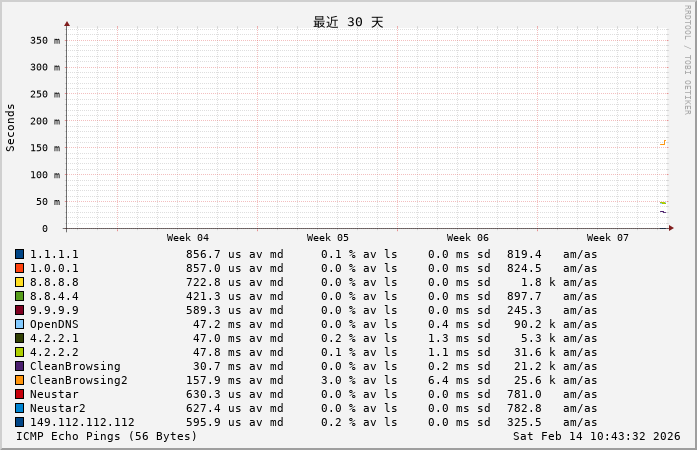697x450 pixels.
Task: Click the Week 06 axis label
Action: click(x=468, y=238)
